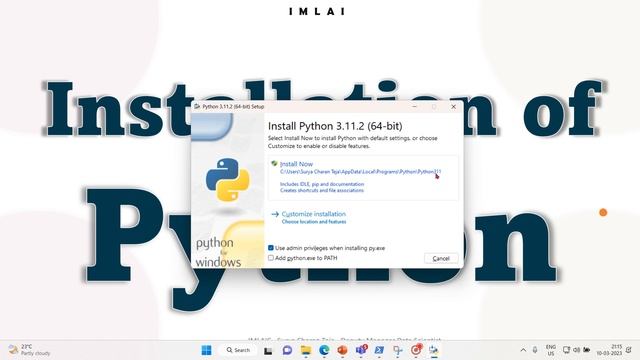The width and height of the screenshot is (640, 360).
Task: Open the clock and date flyout
Action: (609, 350)
